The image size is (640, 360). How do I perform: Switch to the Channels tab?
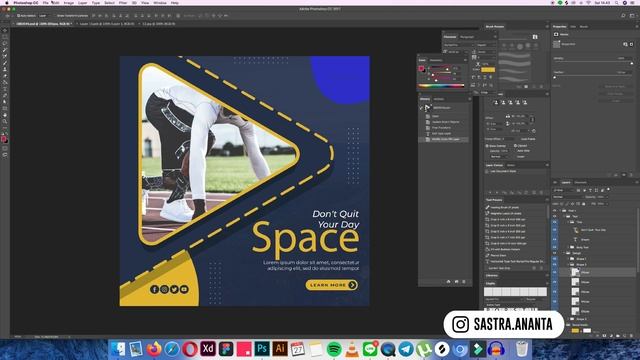click(580, 182)
